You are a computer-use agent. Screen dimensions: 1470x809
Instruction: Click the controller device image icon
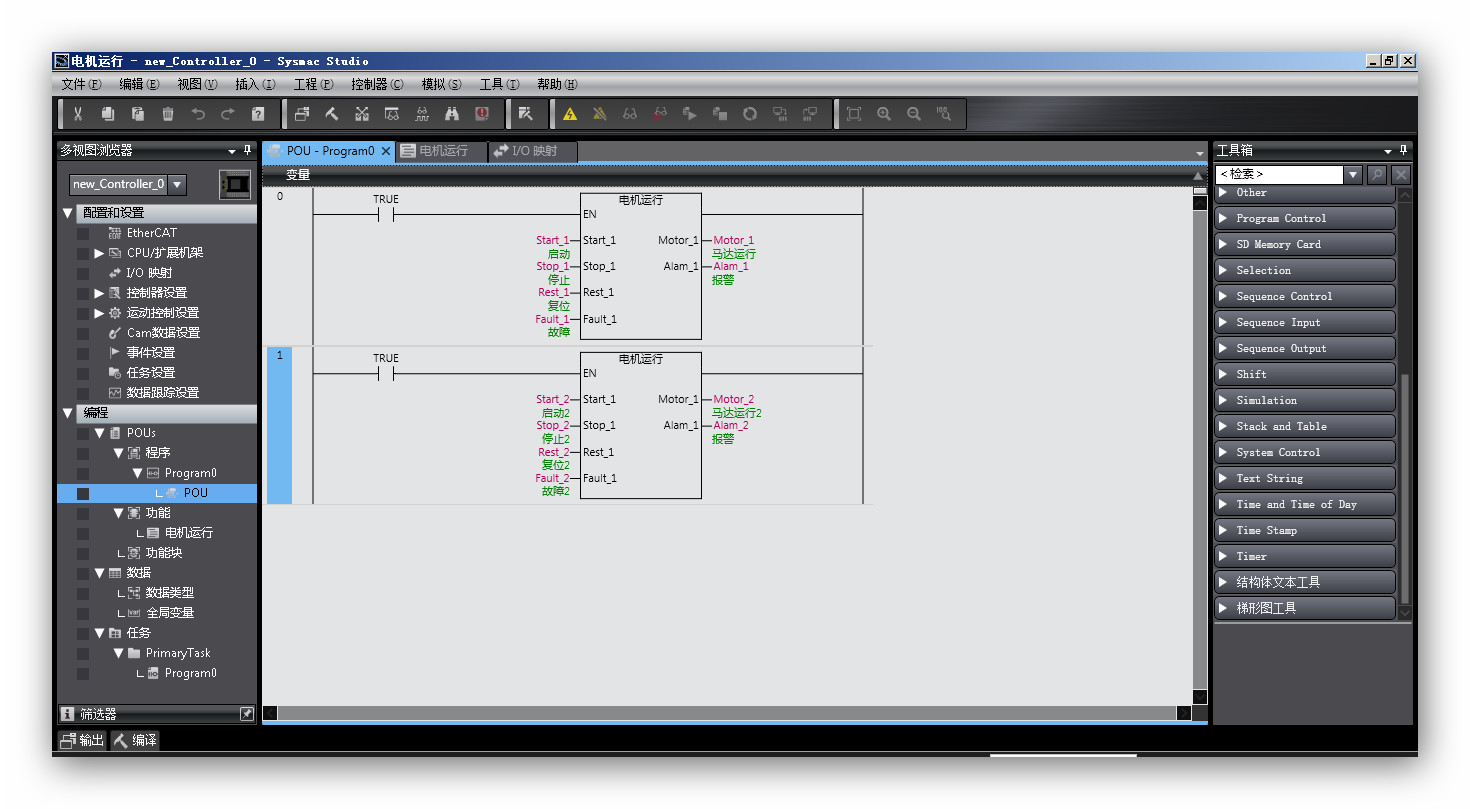tap(234, 185)
